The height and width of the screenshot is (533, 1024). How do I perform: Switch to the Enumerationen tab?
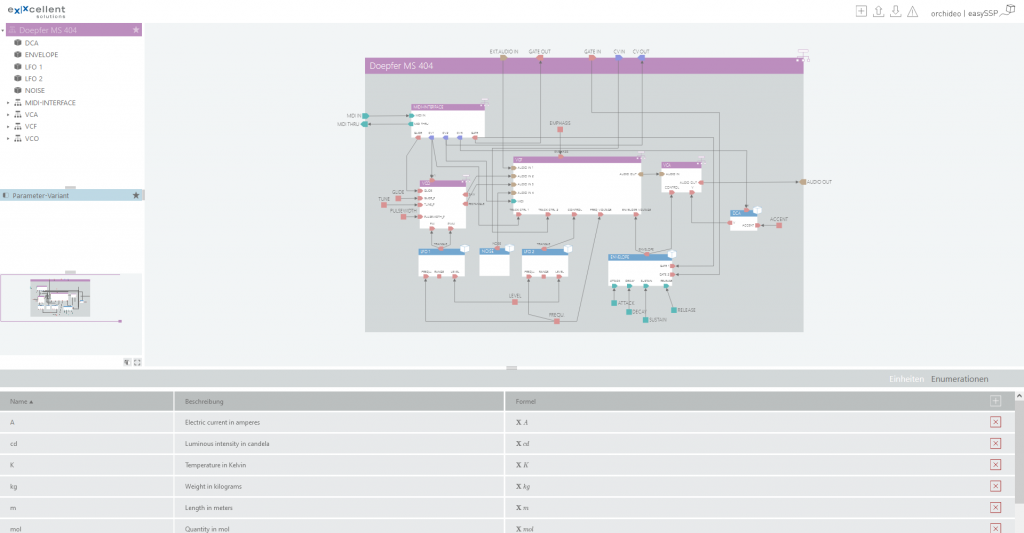coord(959,379)
